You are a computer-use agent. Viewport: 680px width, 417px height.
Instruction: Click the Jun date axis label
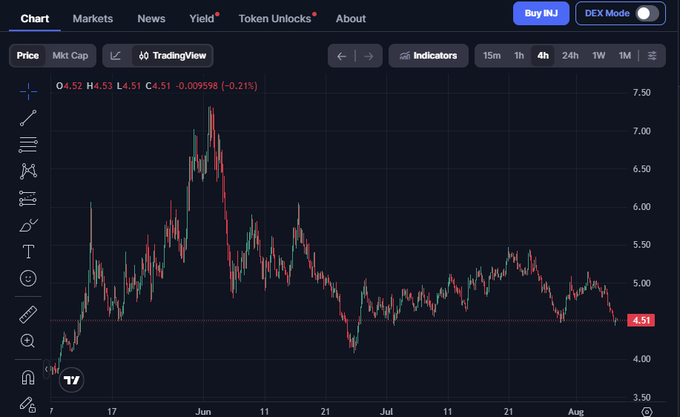pos(203,411)
